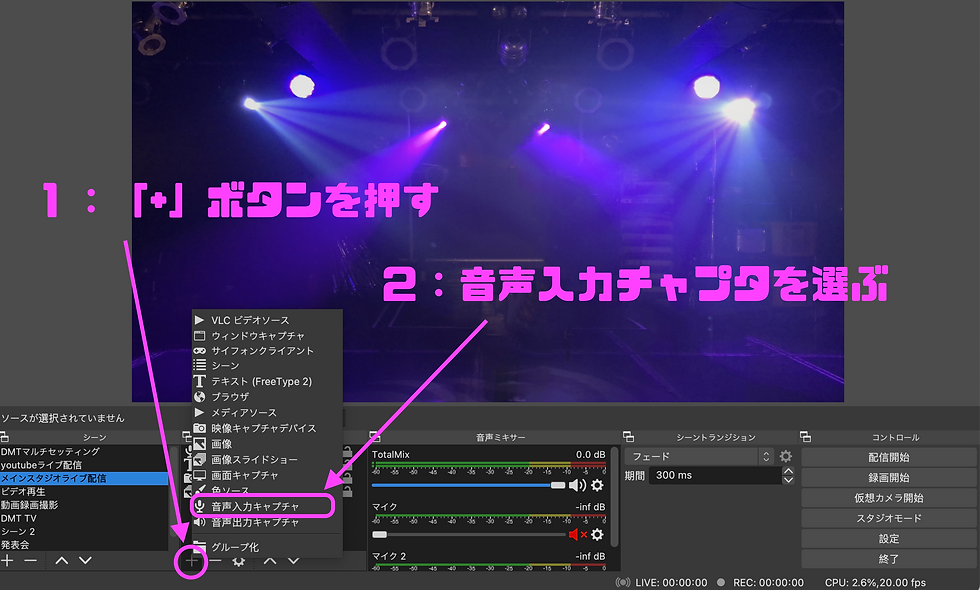Select the メインスタジオライブ配信 scene

tap(84, 478)
